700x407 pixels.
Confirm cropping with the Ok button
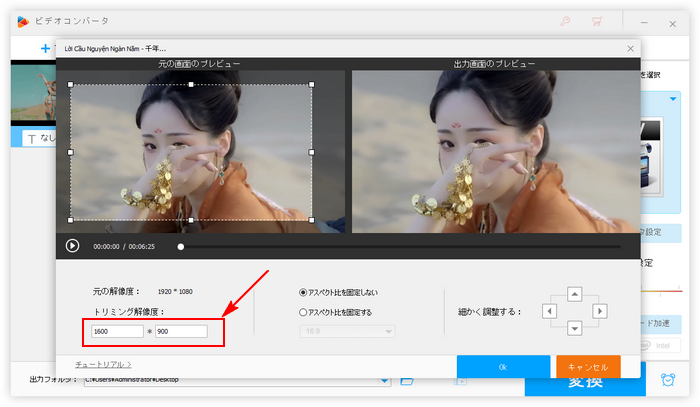click(x=503, y=367)
